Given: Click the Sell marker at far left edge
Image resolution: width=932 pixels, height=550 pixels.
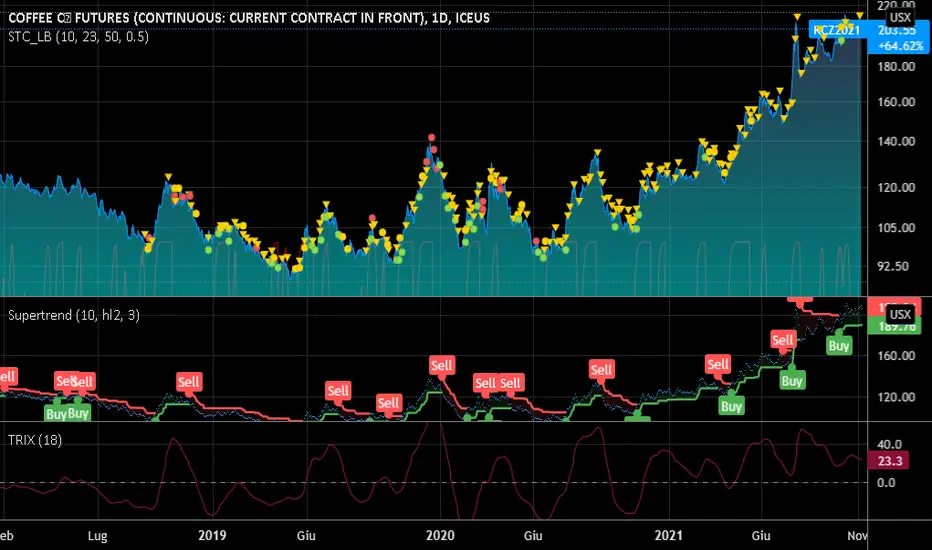Looking at the screenshot, I should [6, 377].
